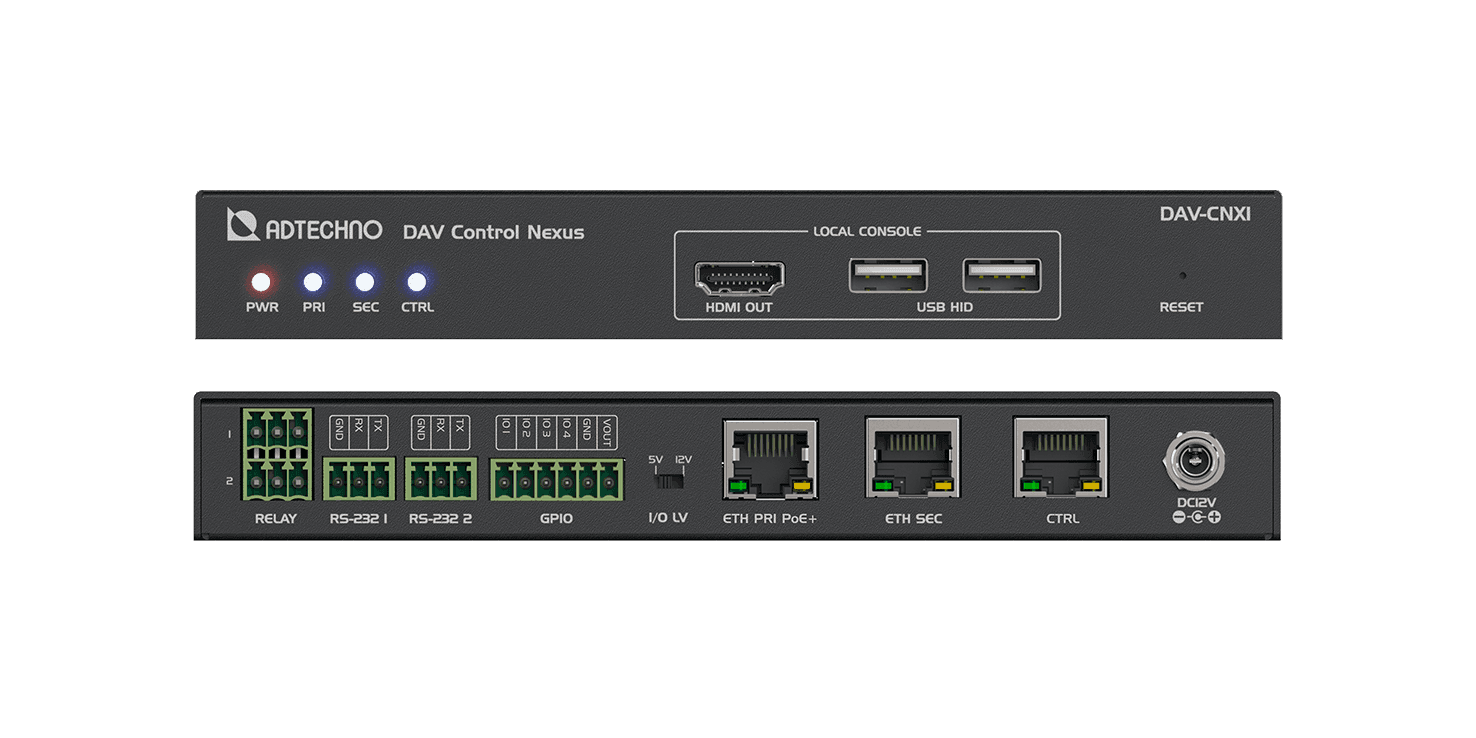Click the RS-232 2 connector

click(441, 479)
